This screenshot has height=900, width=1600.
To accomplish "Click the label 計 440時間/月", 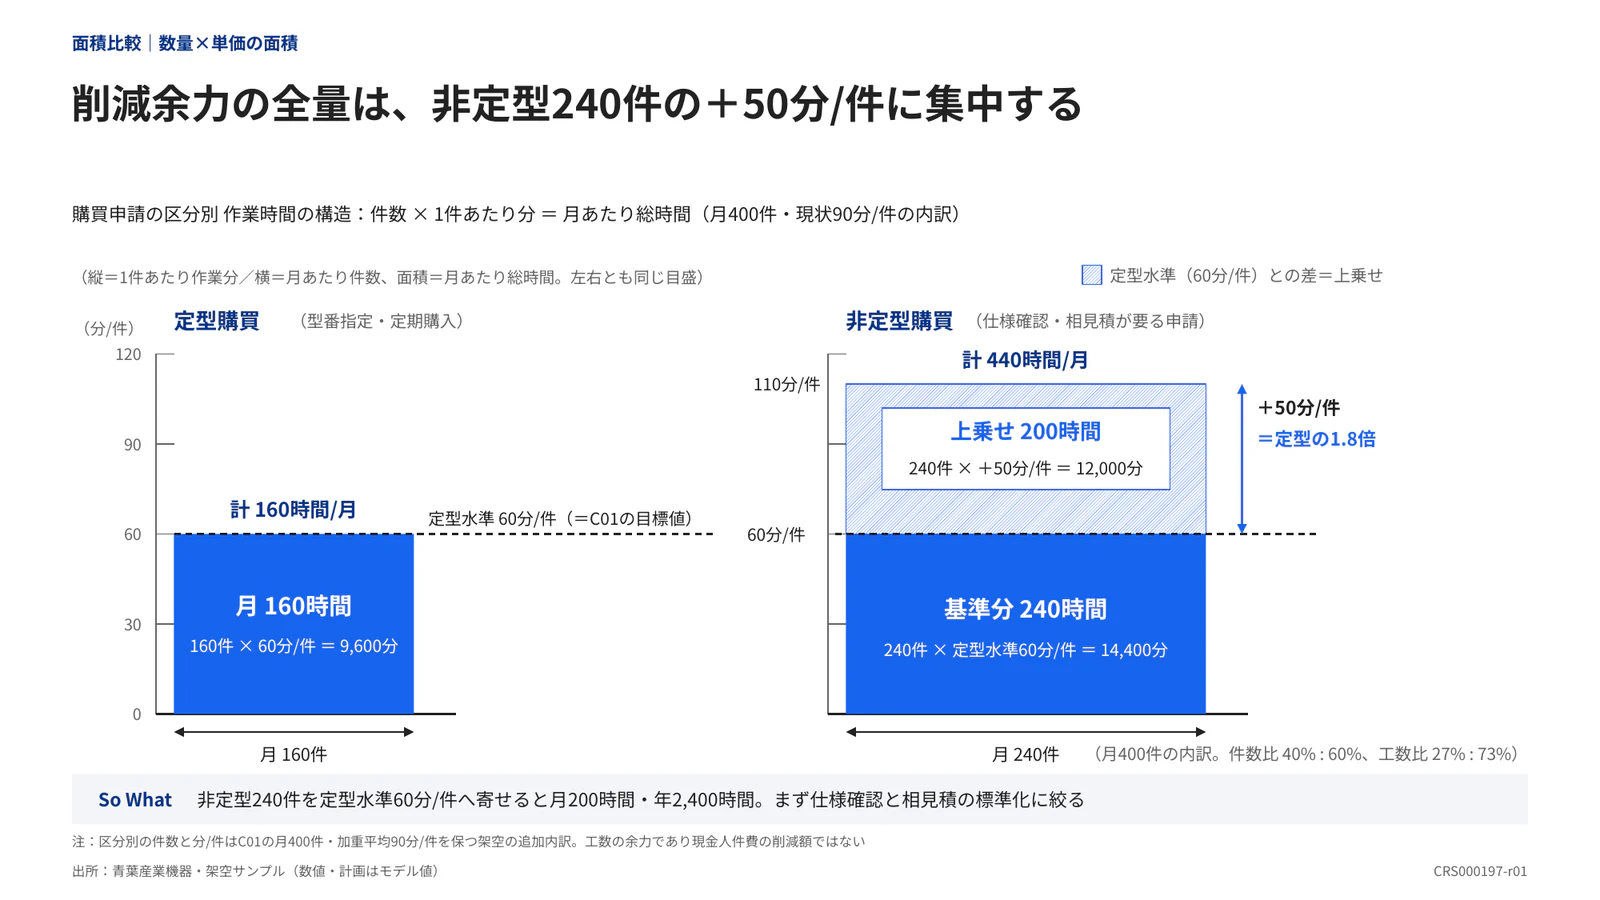I will click(1025, 360).
